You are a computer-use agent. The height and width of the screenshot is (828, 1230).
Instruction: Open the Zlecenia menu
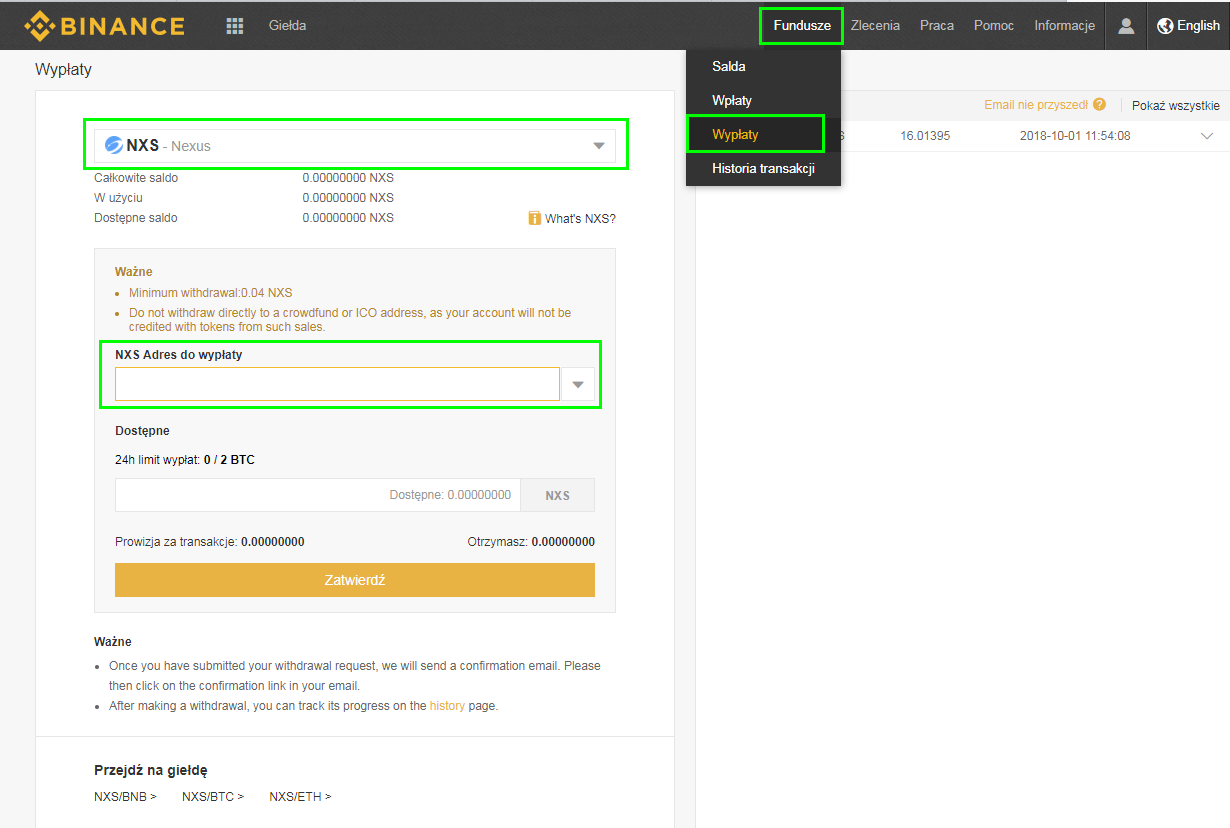click(876, 26)
